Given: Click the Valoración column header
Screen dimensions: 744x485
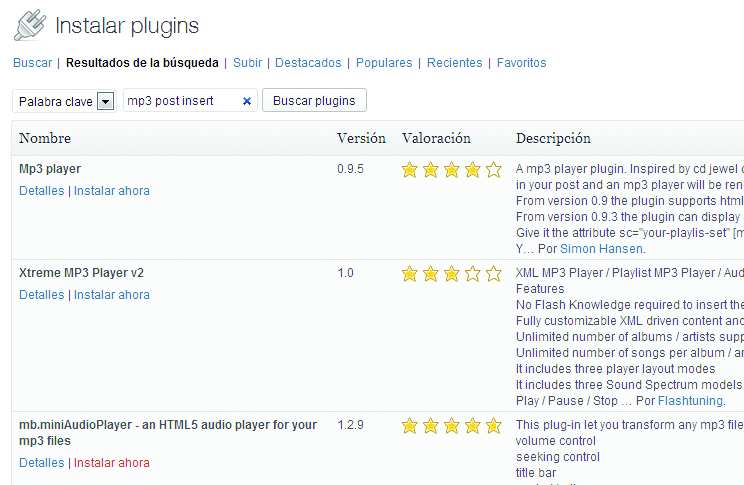Looking at the screenshot, I should tap(437, 138).
